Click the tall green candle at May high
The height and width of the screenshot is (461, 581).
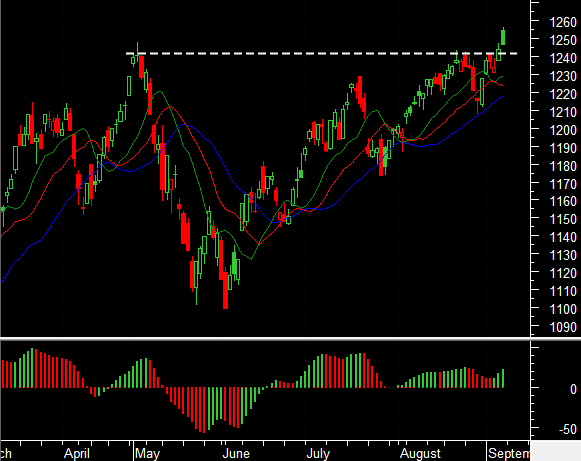(129, 86)
